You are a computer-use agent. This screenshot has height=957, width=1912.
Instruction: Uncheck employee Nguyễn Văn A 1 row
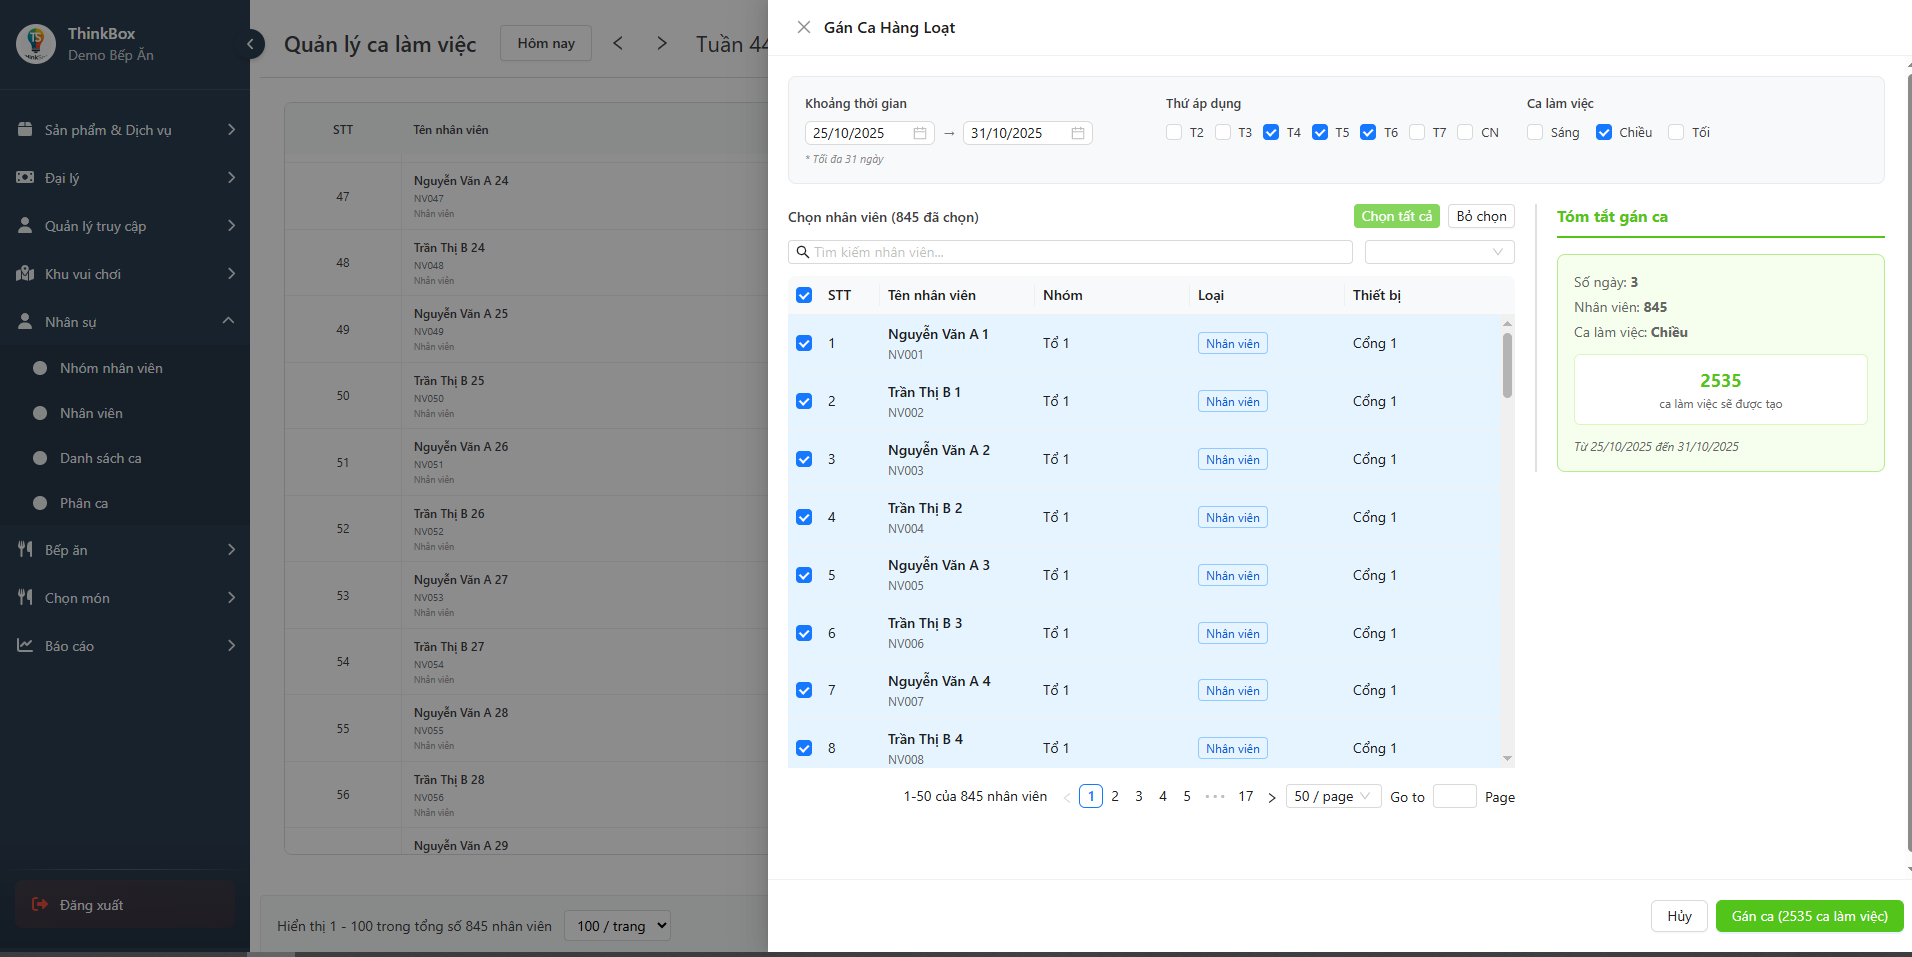[x=804, y=343]
